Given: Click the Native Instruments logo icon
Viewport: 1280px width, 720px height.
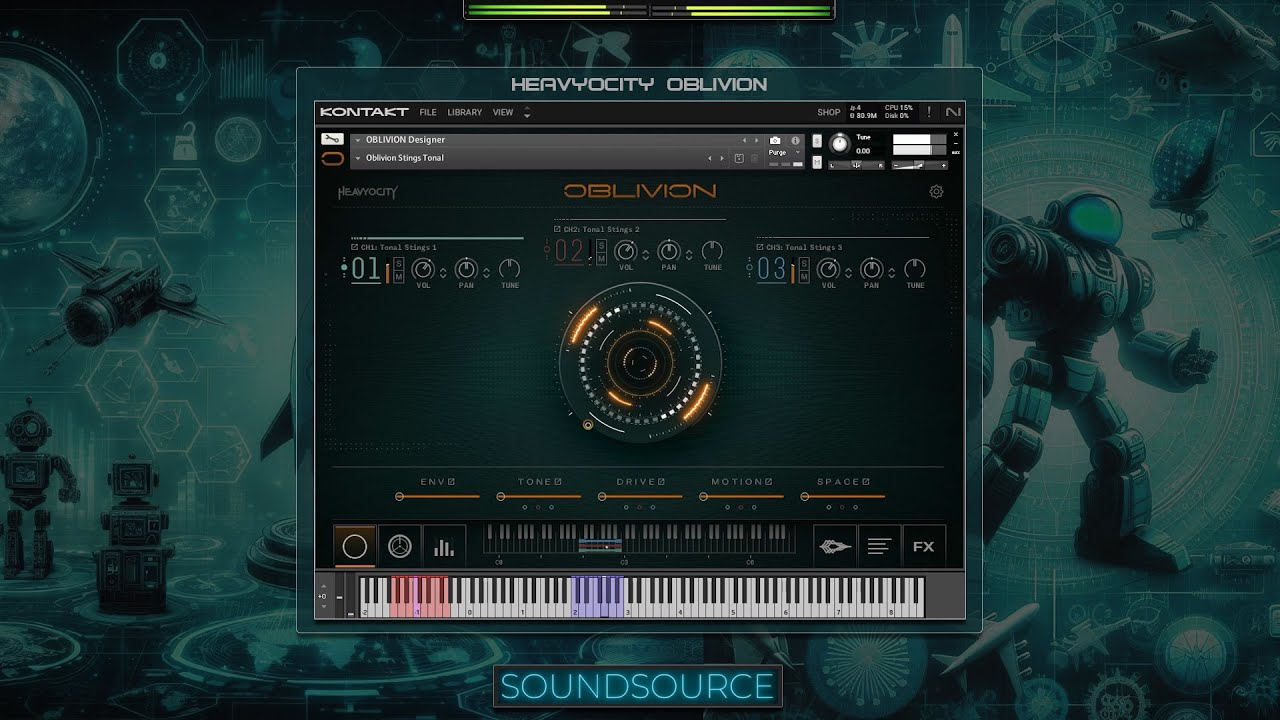Looking at the screenshot, I should click(x=952, y=112).
